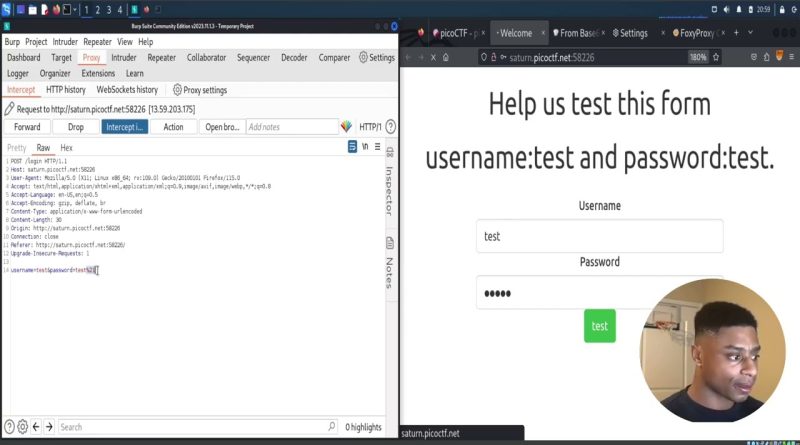The width and height of the screenshot is (800, 445).
Task: Open the Collaborator tab
Action: pyautogui.click(x=206, y=58)
